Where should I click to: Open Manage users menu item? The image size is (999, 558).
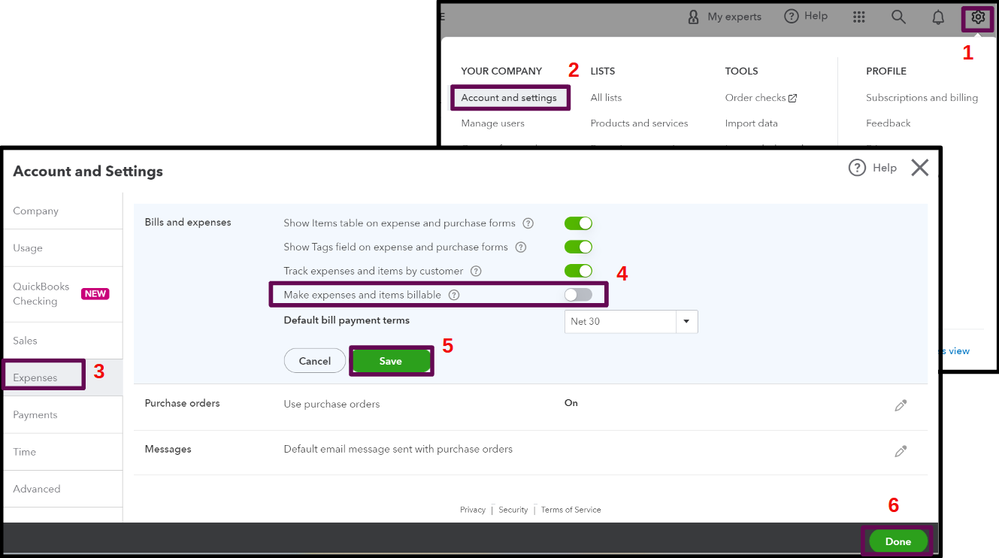point(492,123)
